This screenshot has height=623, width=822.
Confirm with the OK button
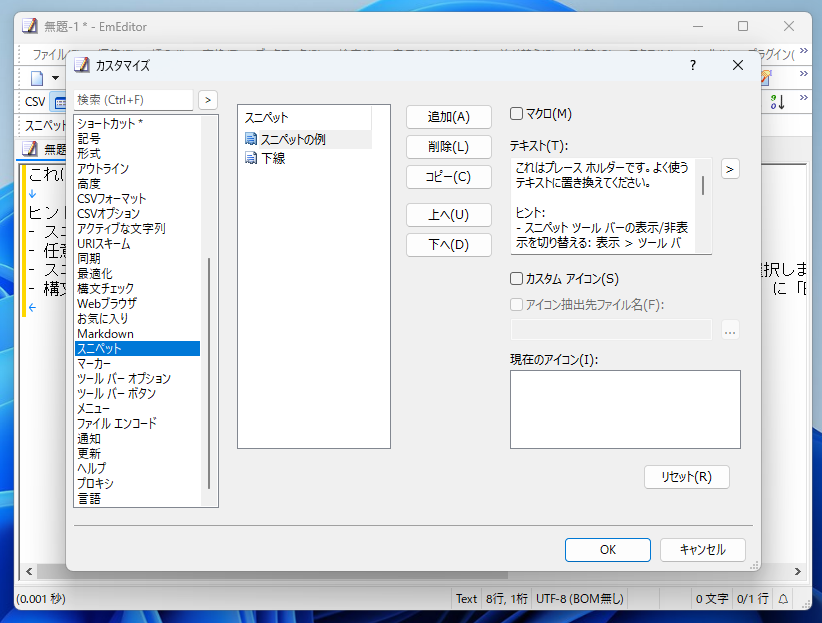click(608, 550)
